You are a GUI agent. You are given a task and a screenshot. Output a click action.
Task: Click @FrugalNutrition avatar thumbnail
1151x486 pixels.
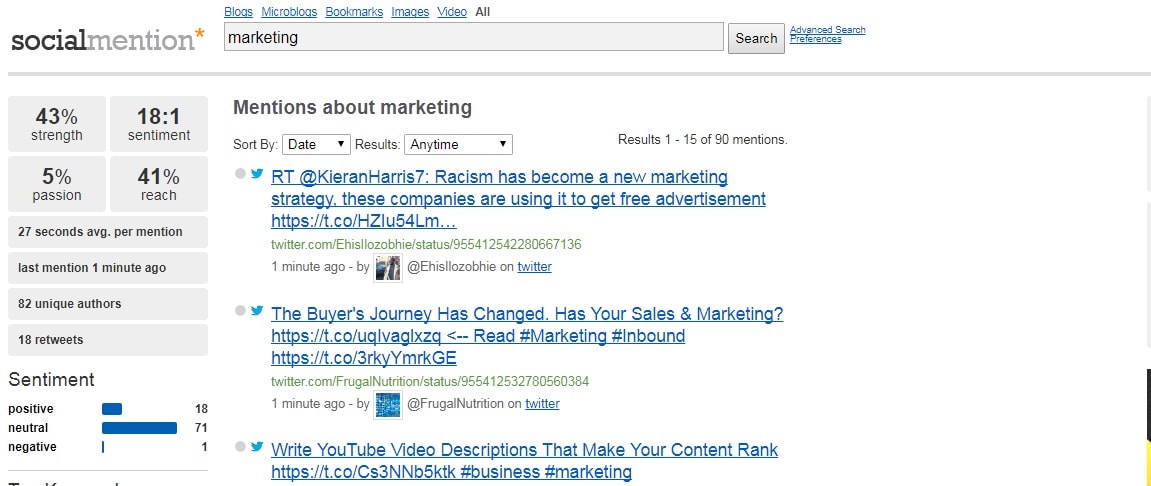pyautogui.click(x=388, y=405)
